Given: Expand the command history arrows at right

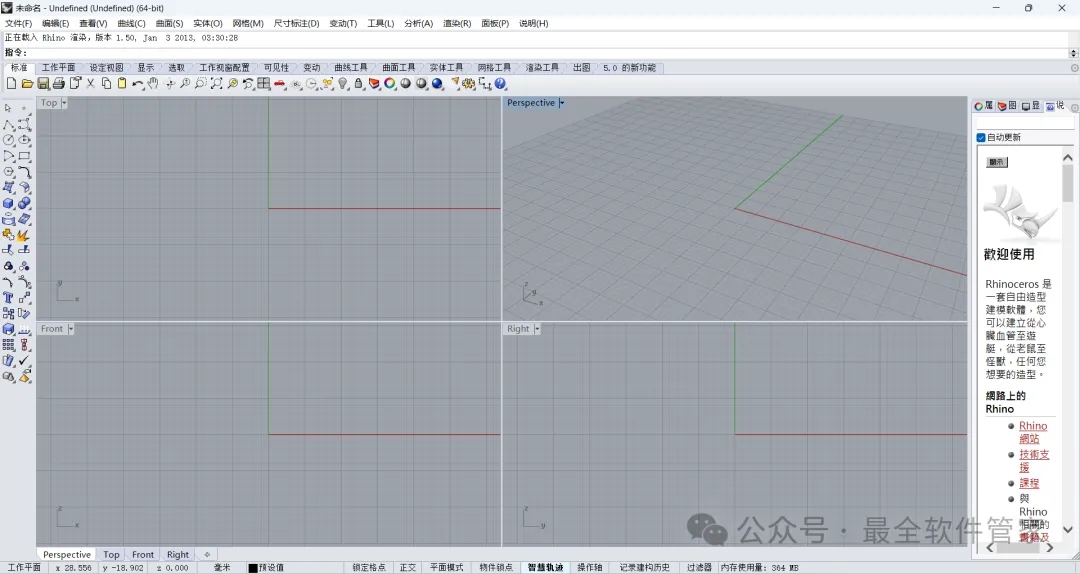Looking at the screenshot, I should tap(1073, 52).
